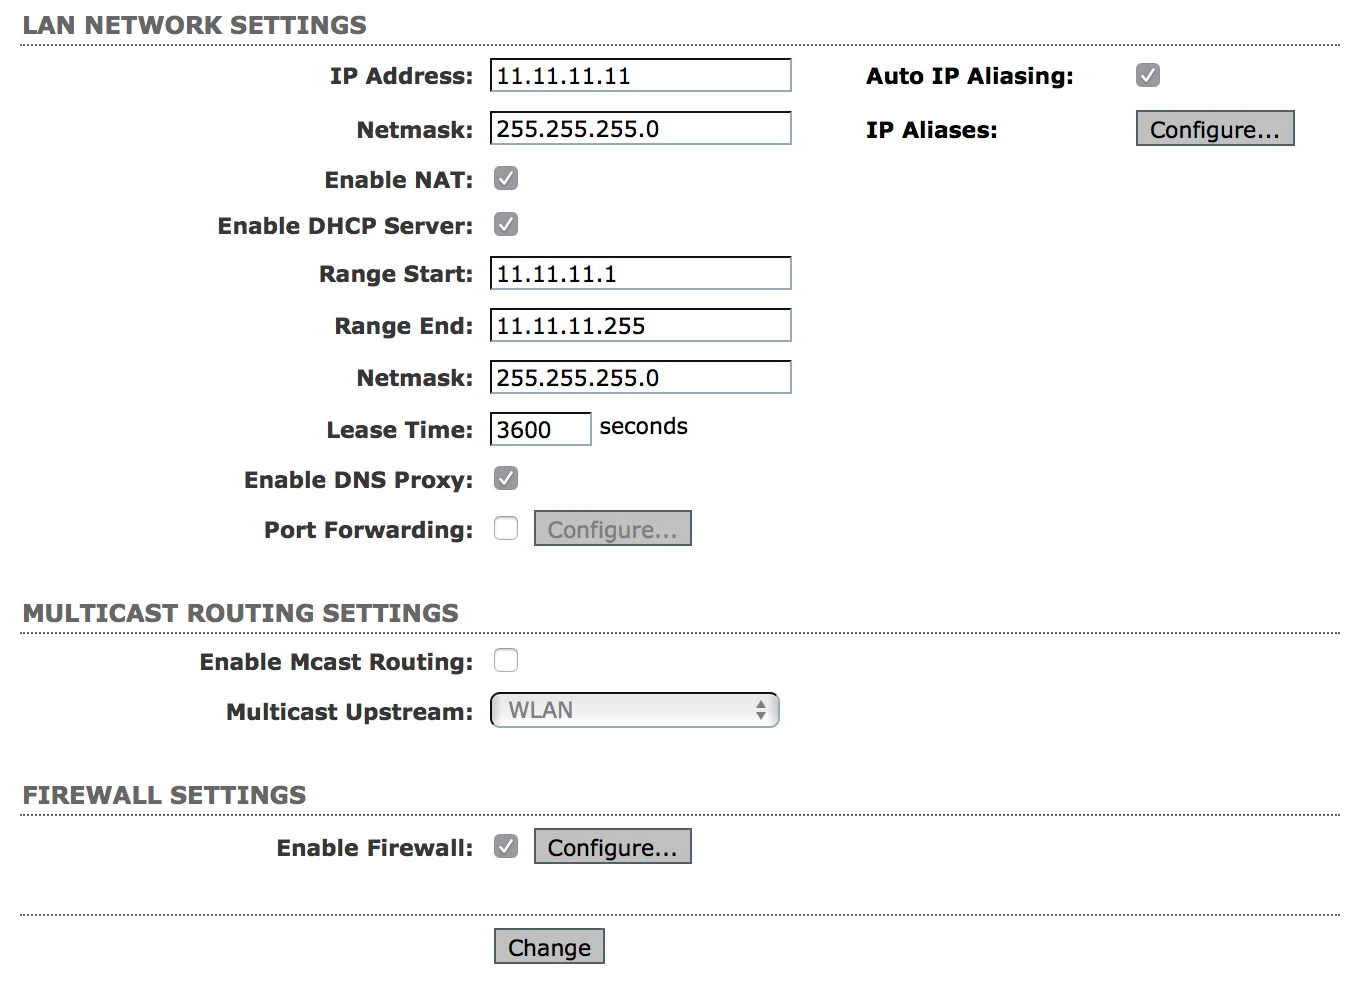Click the Lease Time seconds field
The width and height of the screenshot is (1365, 988).
coord(540,430)
